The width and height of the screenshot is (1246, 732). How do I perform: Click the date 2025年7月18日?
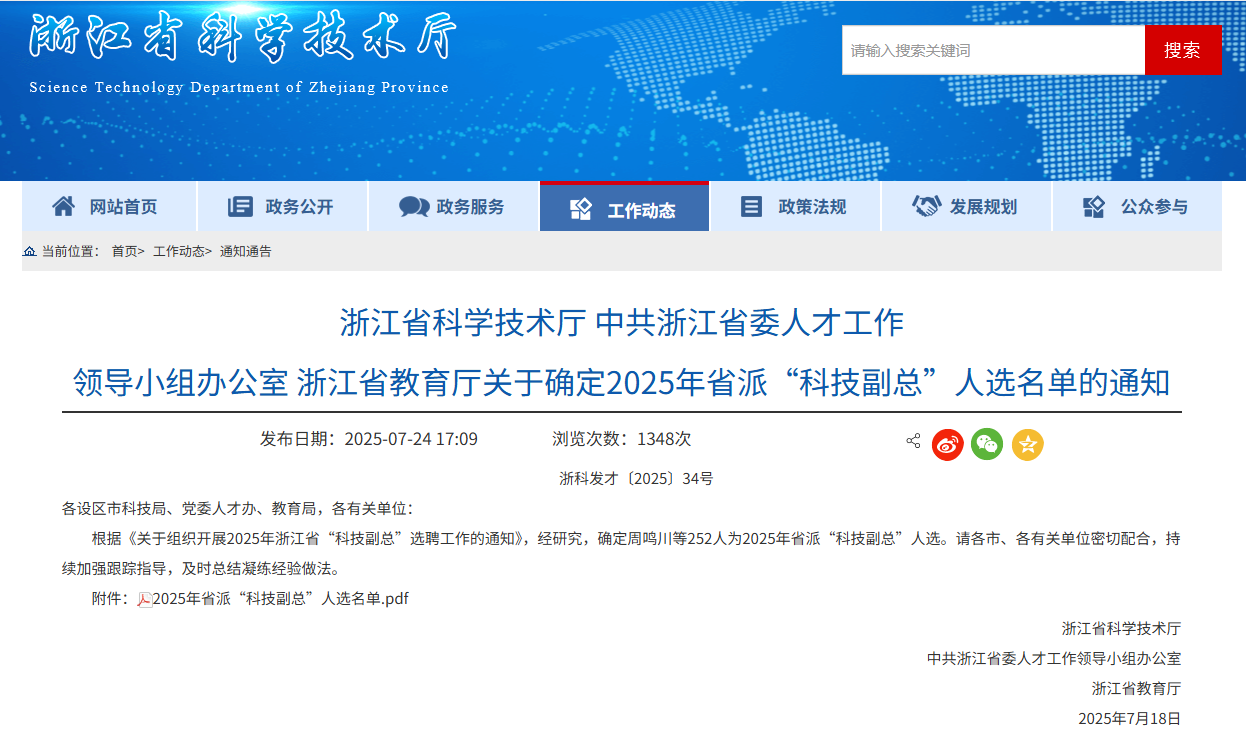[x=1129, y=719]
